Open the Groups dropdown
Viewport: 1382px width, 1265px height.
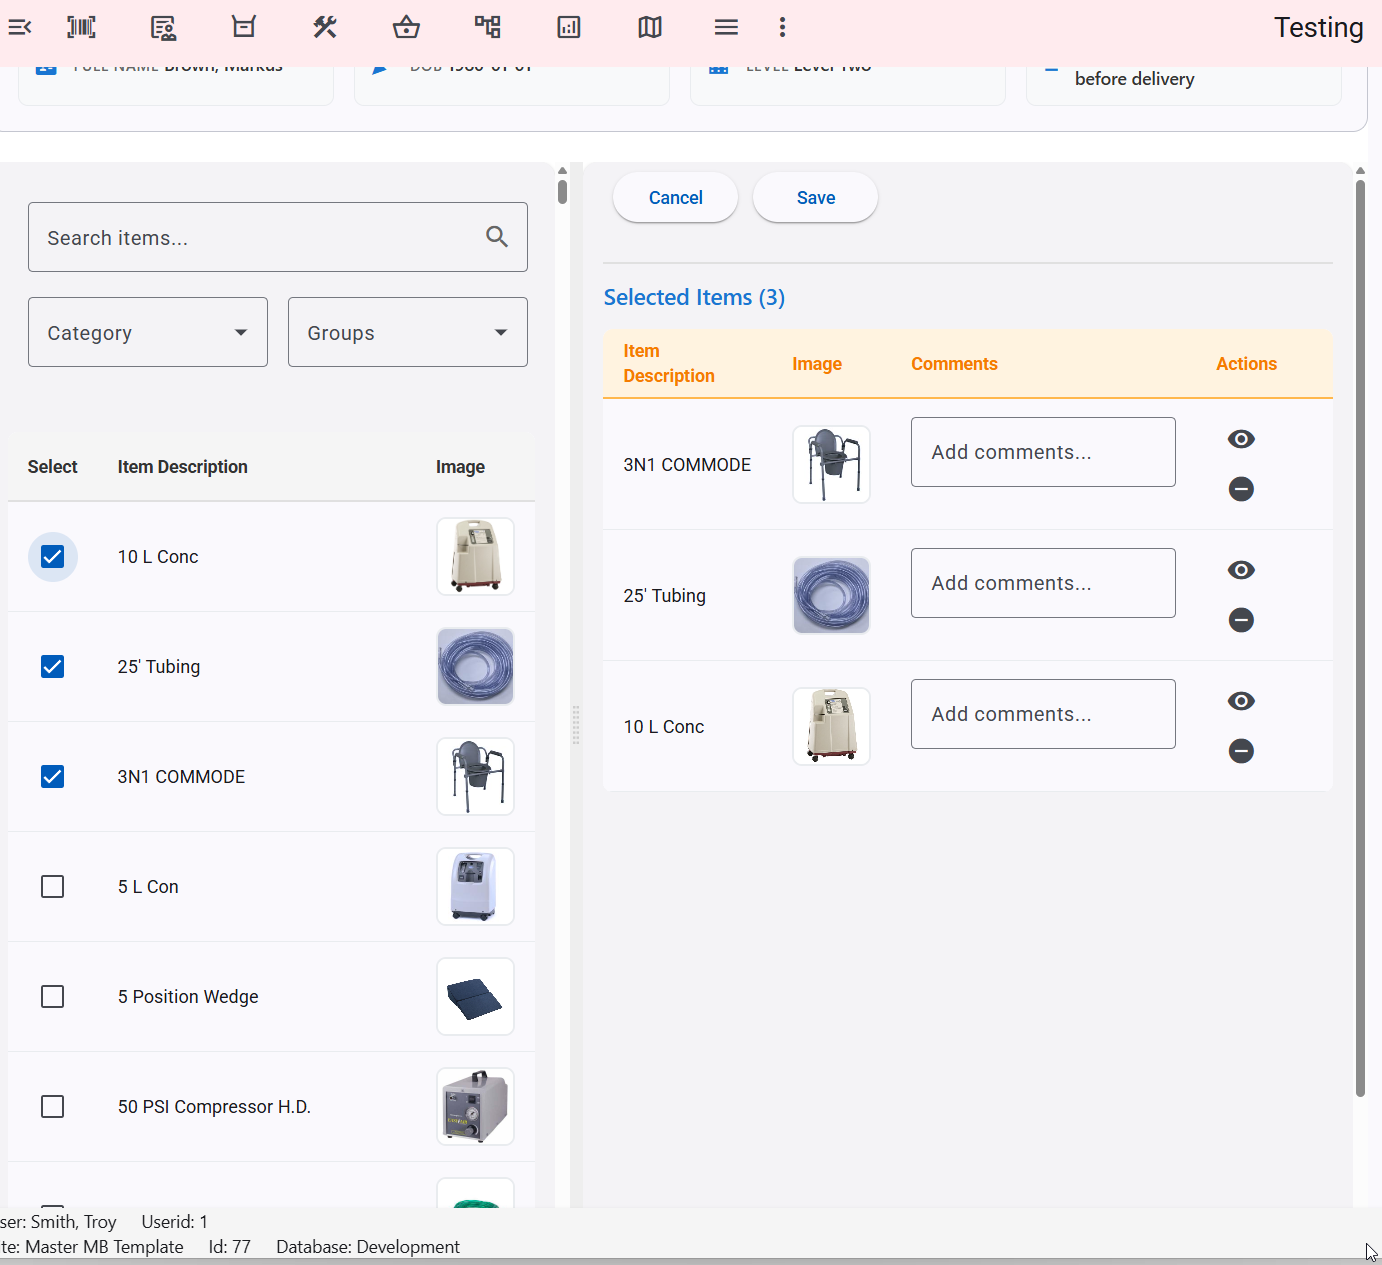point(407,332)
